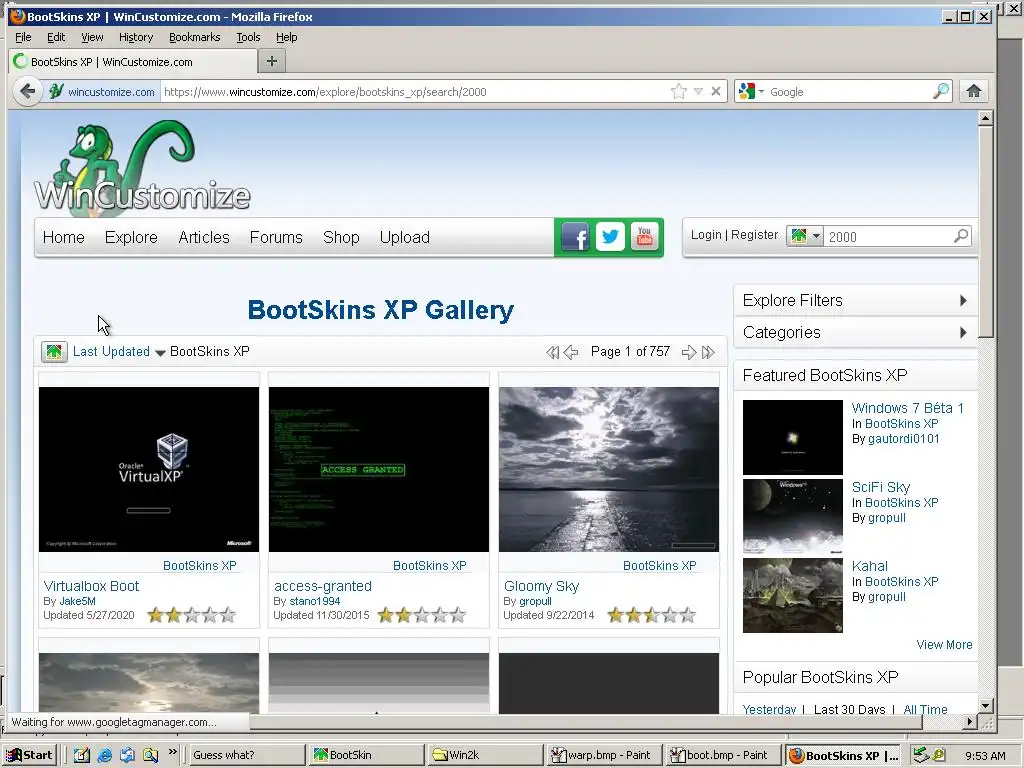Image resolution: width=1024 pixels, height=768 pixels.
Task: Go to first page of gallery results
Action: [x=552, y=353]
